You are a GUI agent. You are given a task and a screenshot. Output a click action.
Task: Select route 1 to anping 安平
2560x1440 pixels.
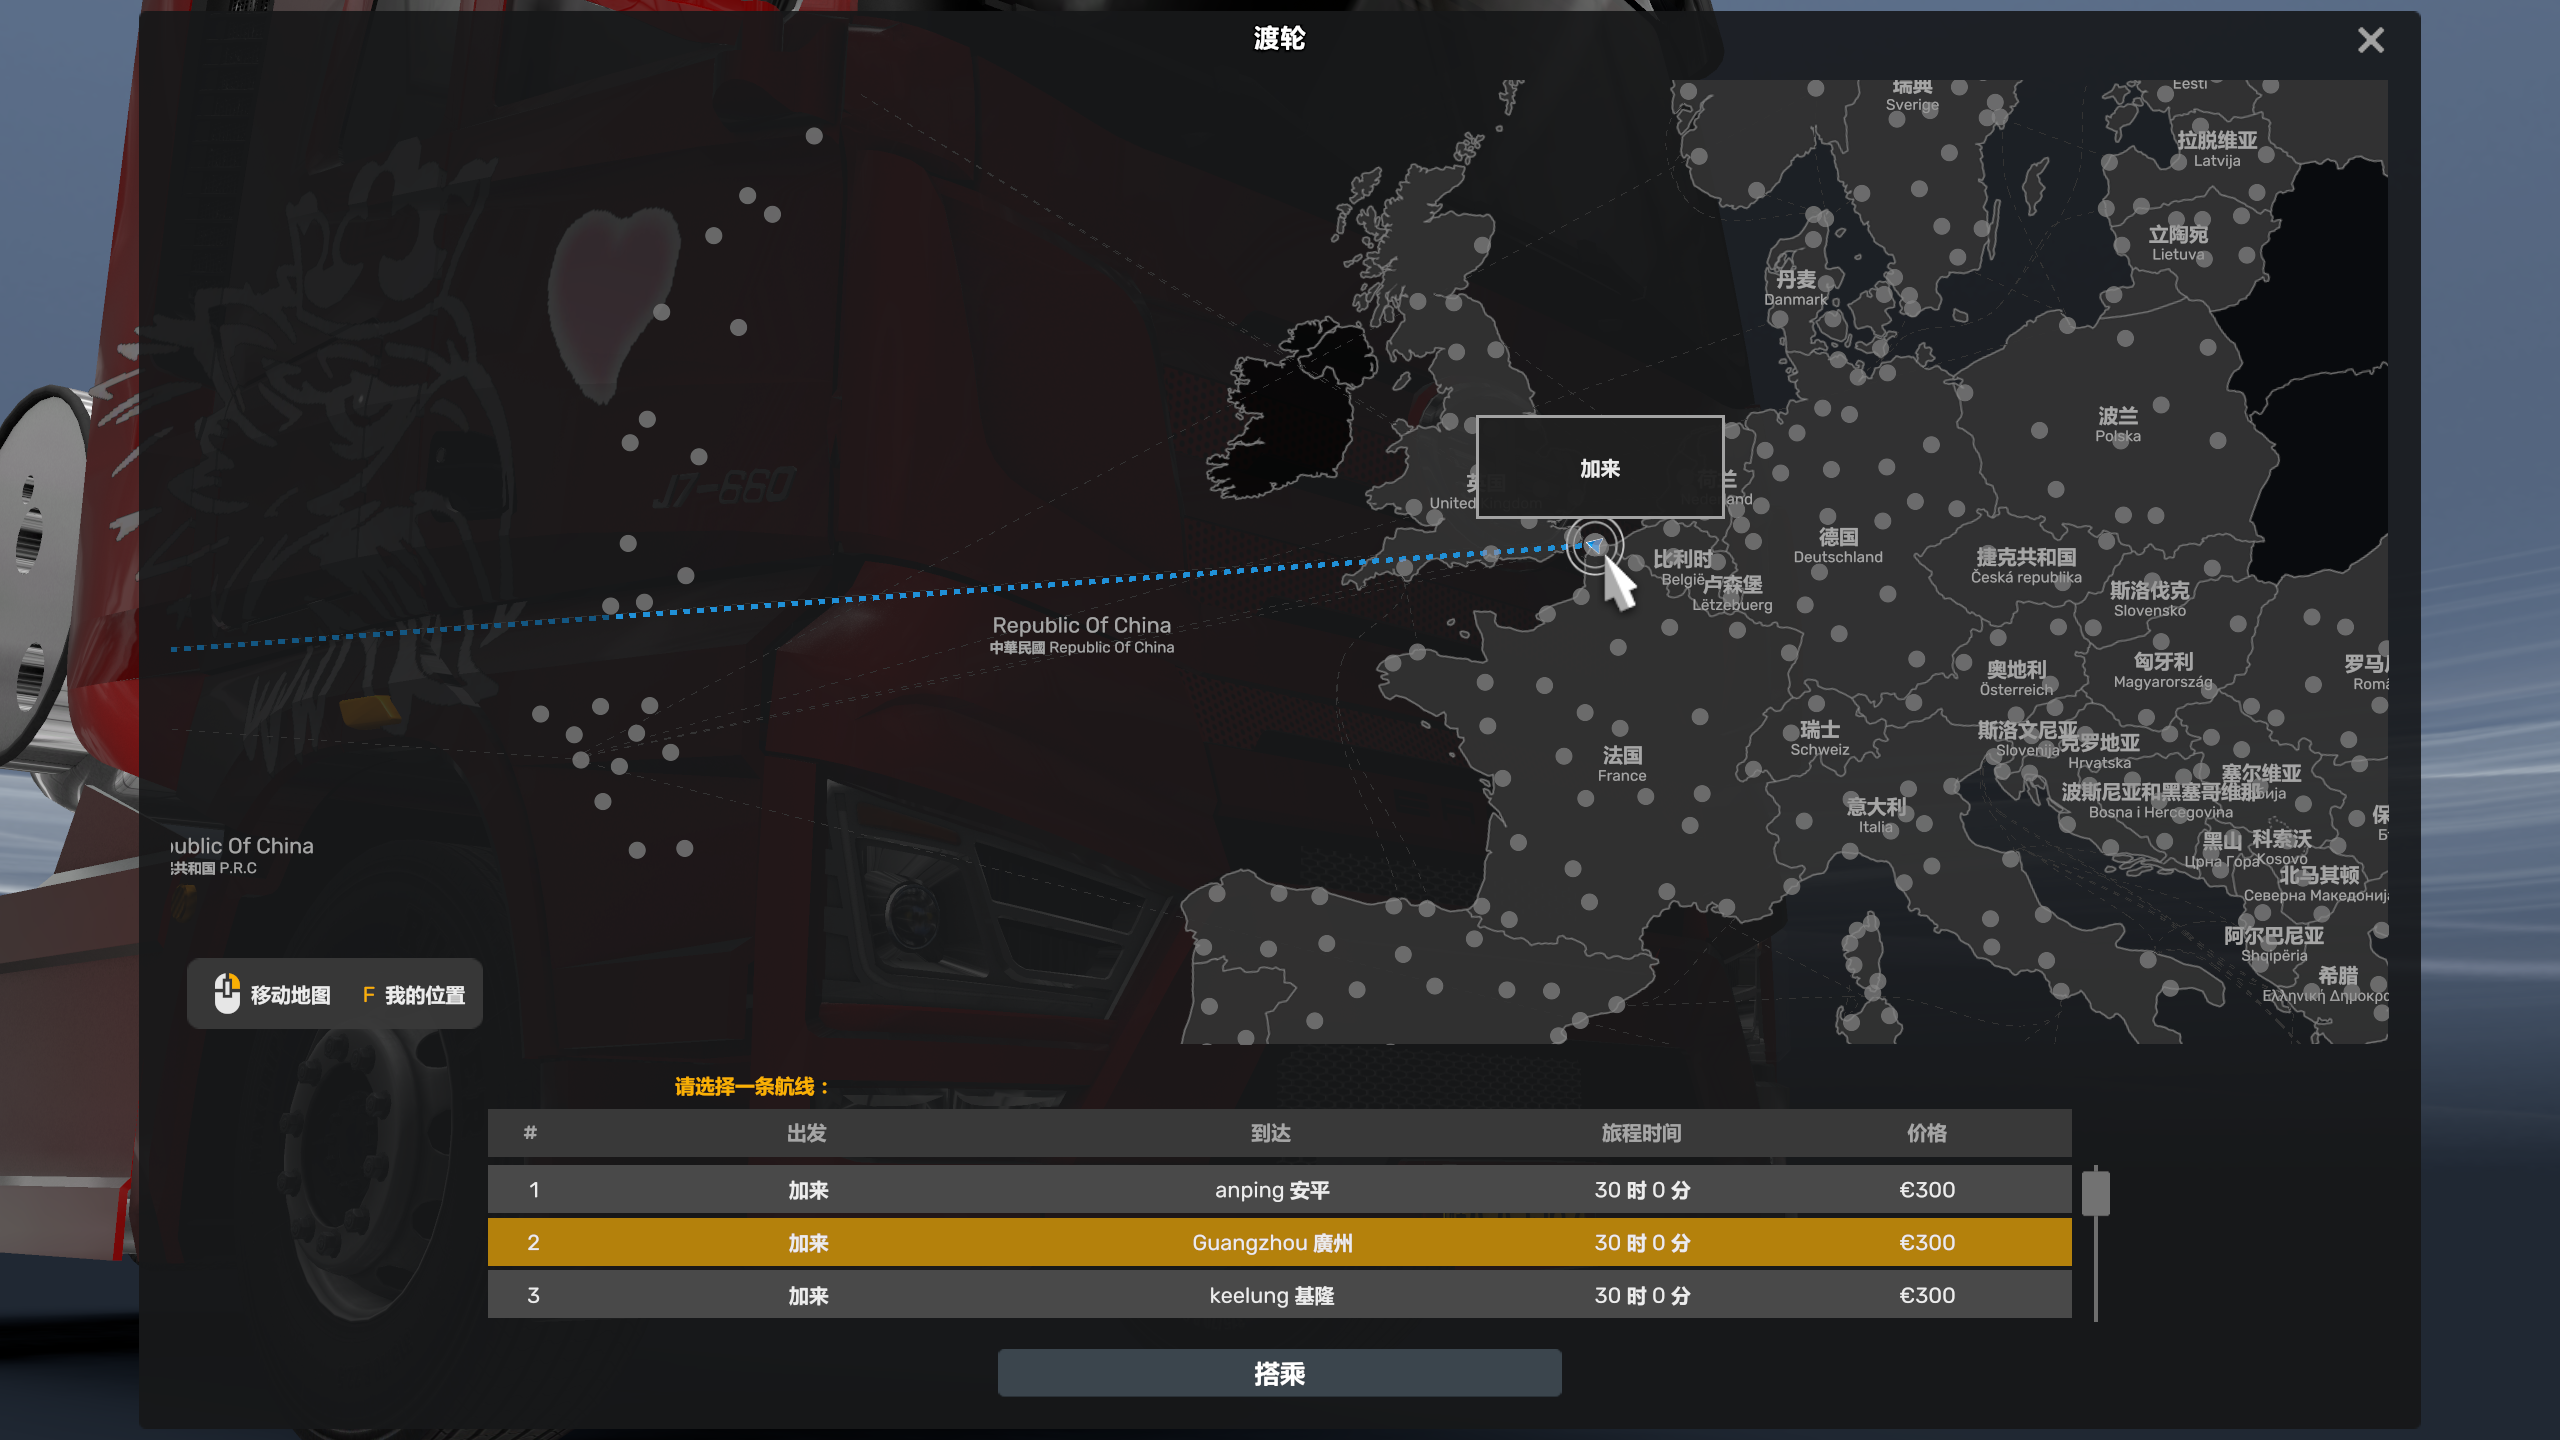point(1279,1190)
